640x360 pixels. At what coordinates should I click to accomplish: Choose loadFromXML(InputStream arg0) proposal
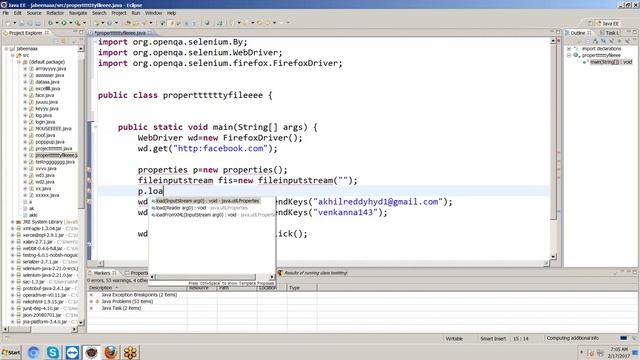pyautogui.click(x=211, y=215)
